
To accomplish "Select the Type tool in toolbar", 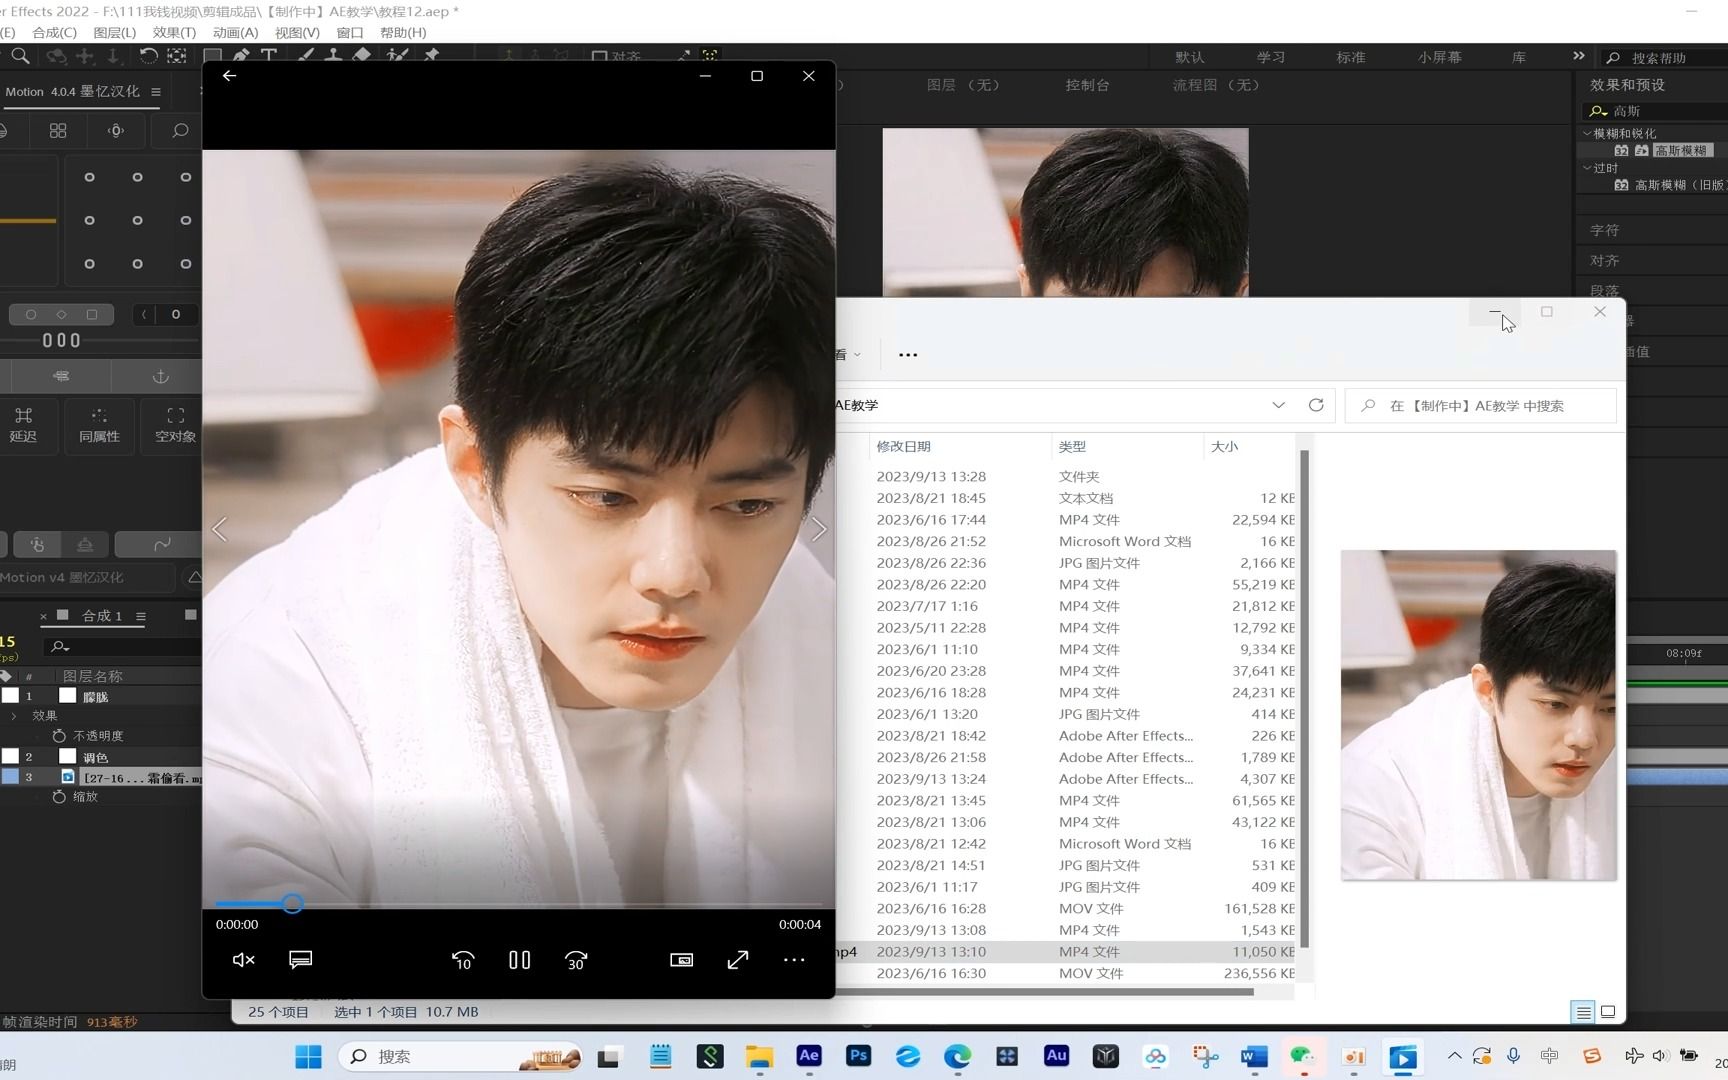I will (268, 56).
